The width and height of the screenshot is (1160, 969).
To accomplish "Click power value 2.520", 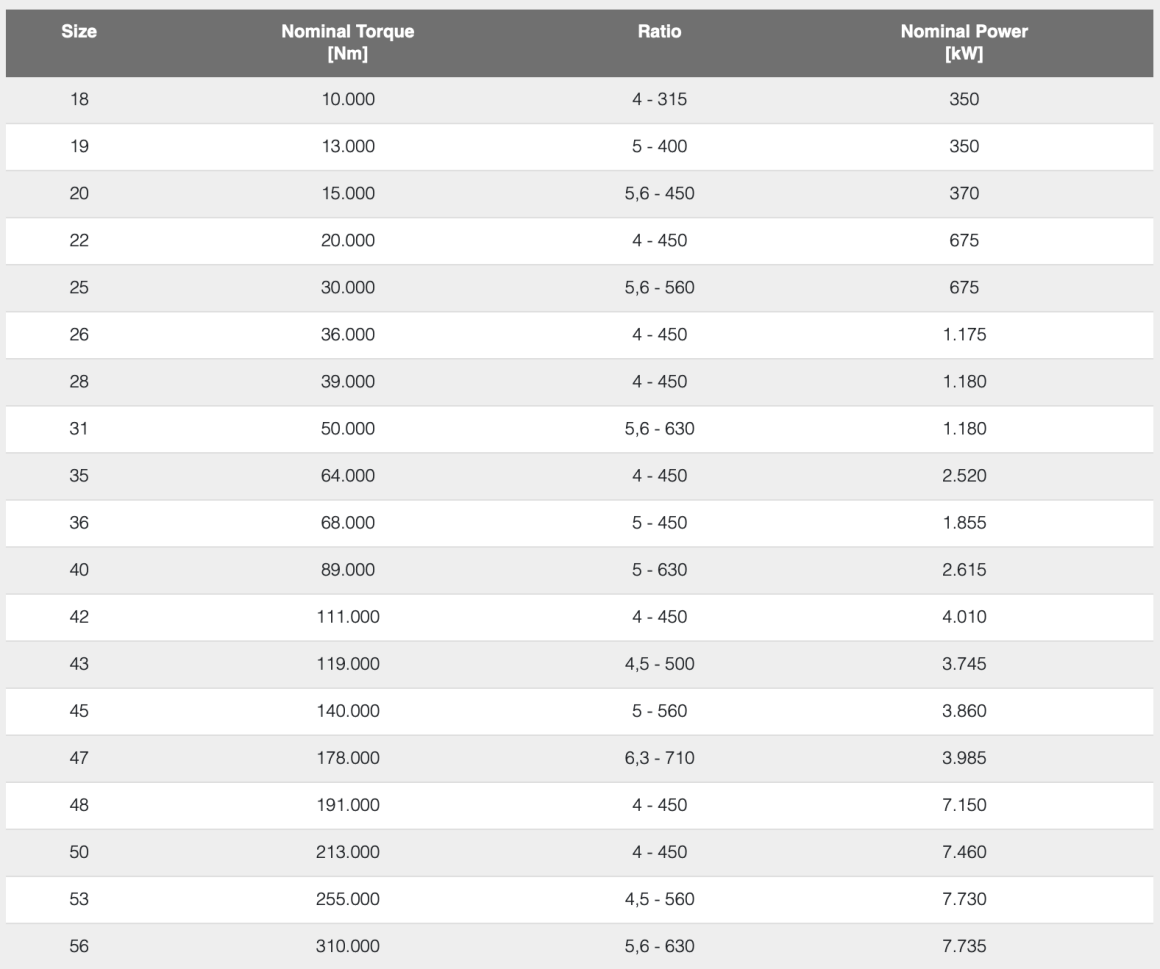I will (964, 476).
